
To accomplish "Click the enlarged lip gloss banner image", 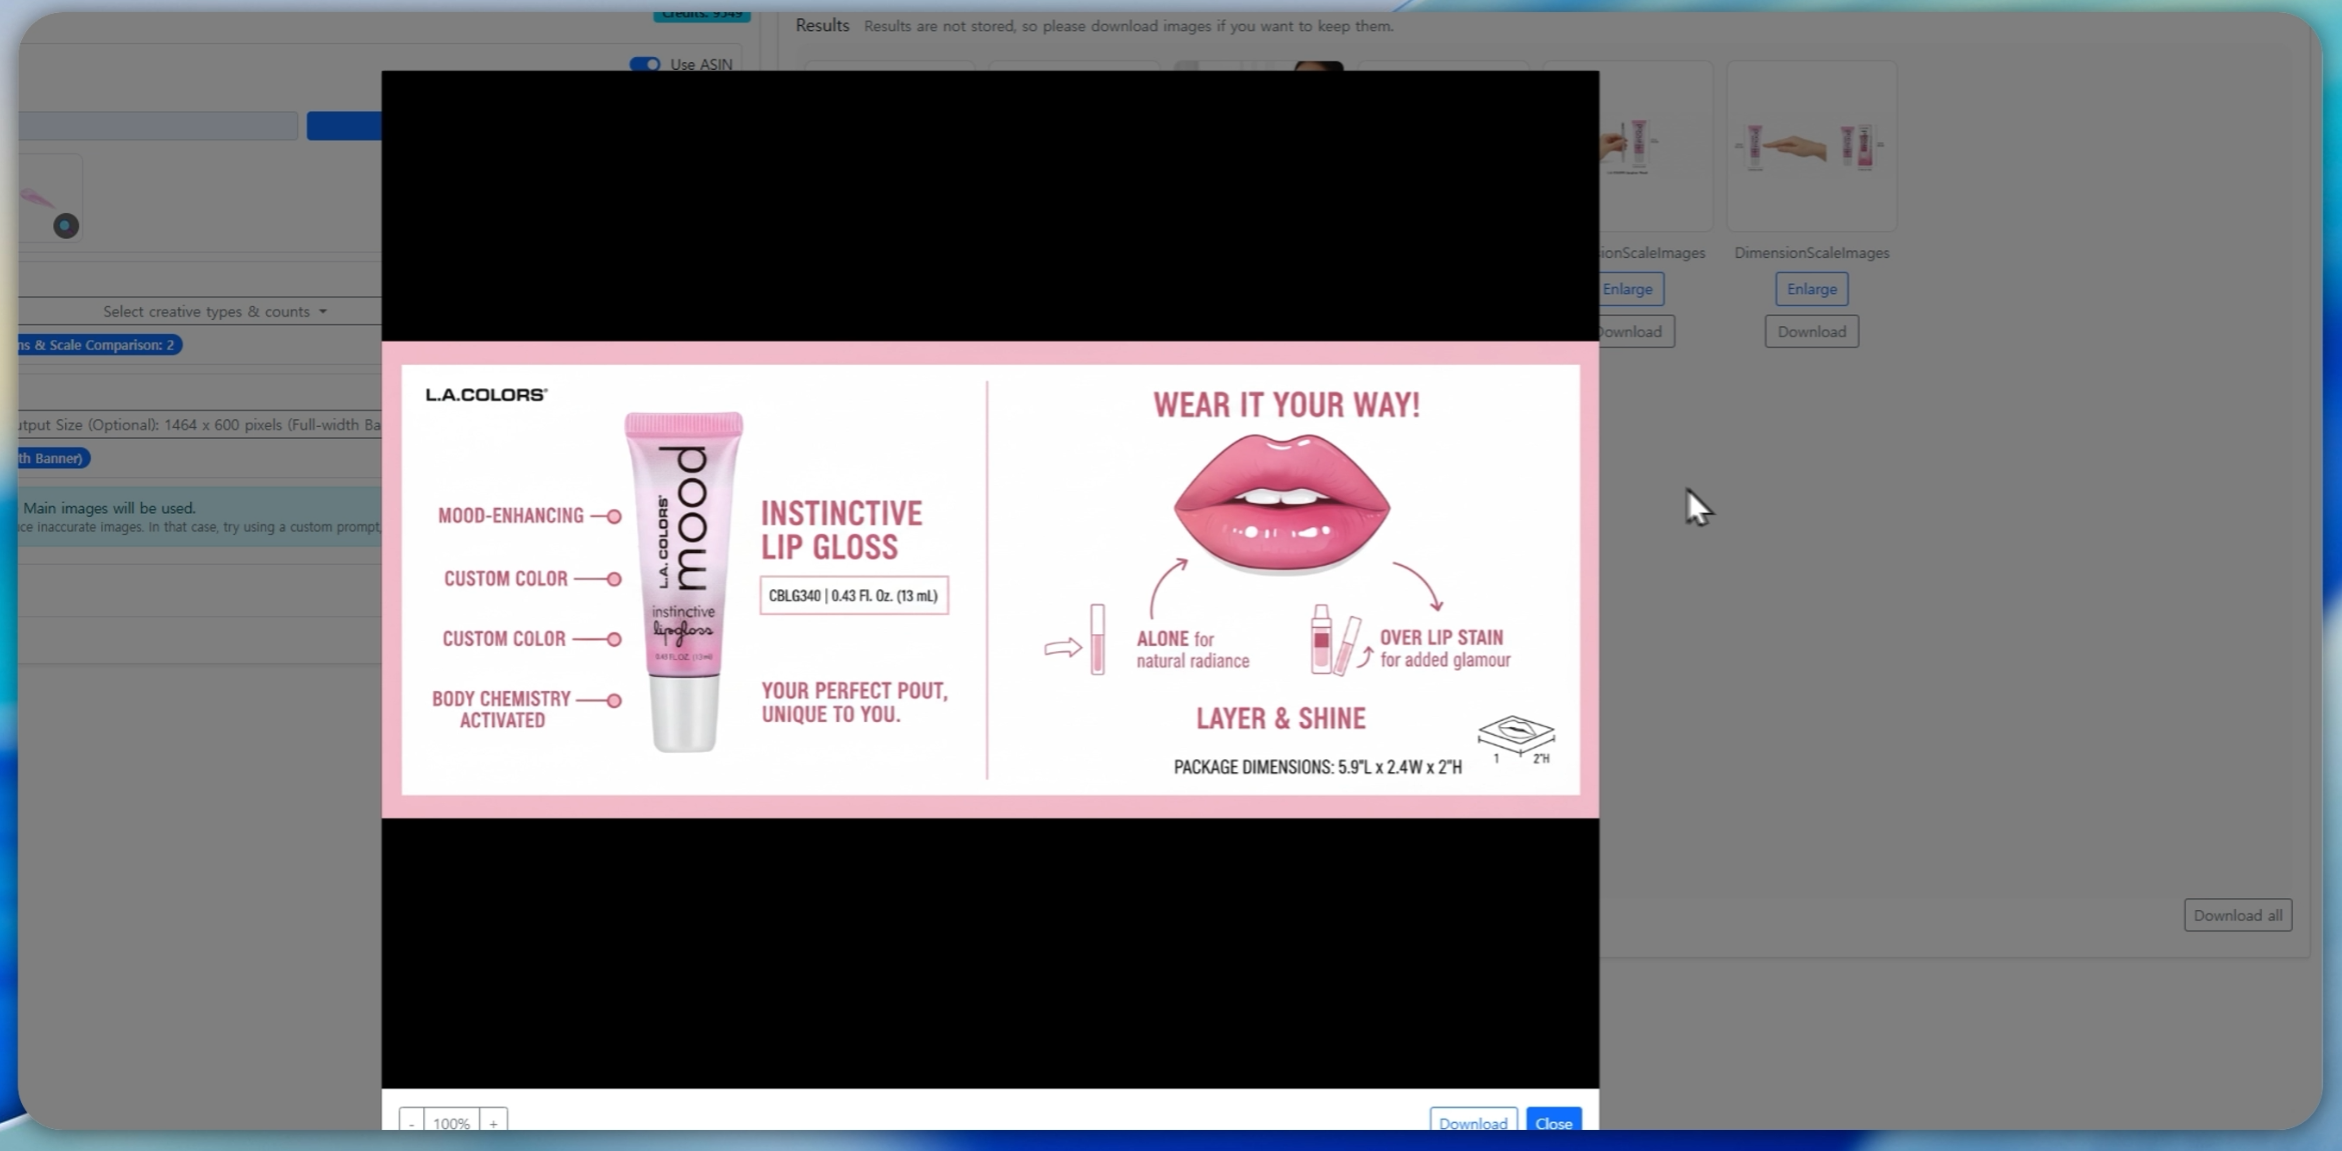I will click(x=990, y=580).
